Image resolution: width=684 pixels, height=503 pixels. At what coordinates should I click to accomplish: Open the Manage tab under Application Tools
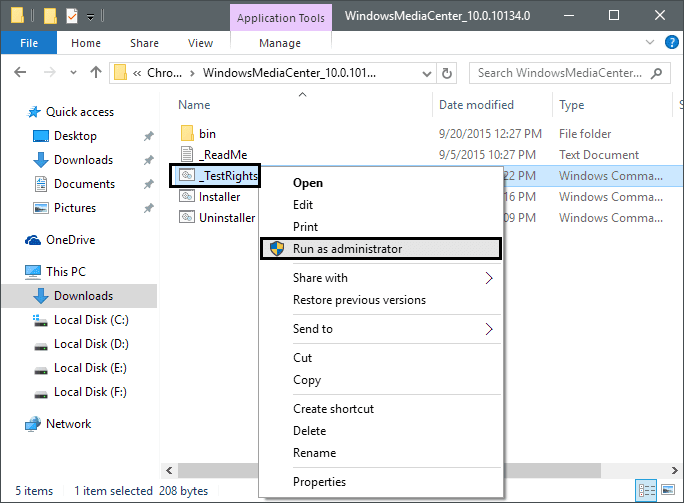(280, 43)
